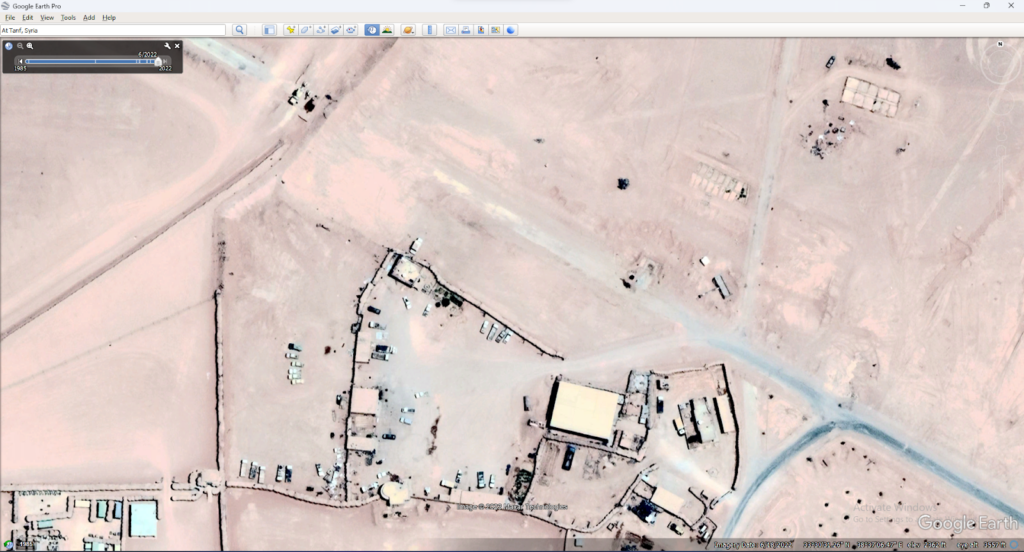Toggle historical imagery clock button
Image resolution: width=1024 pixels, height=552 pixels.
click(x=371, y=30)
